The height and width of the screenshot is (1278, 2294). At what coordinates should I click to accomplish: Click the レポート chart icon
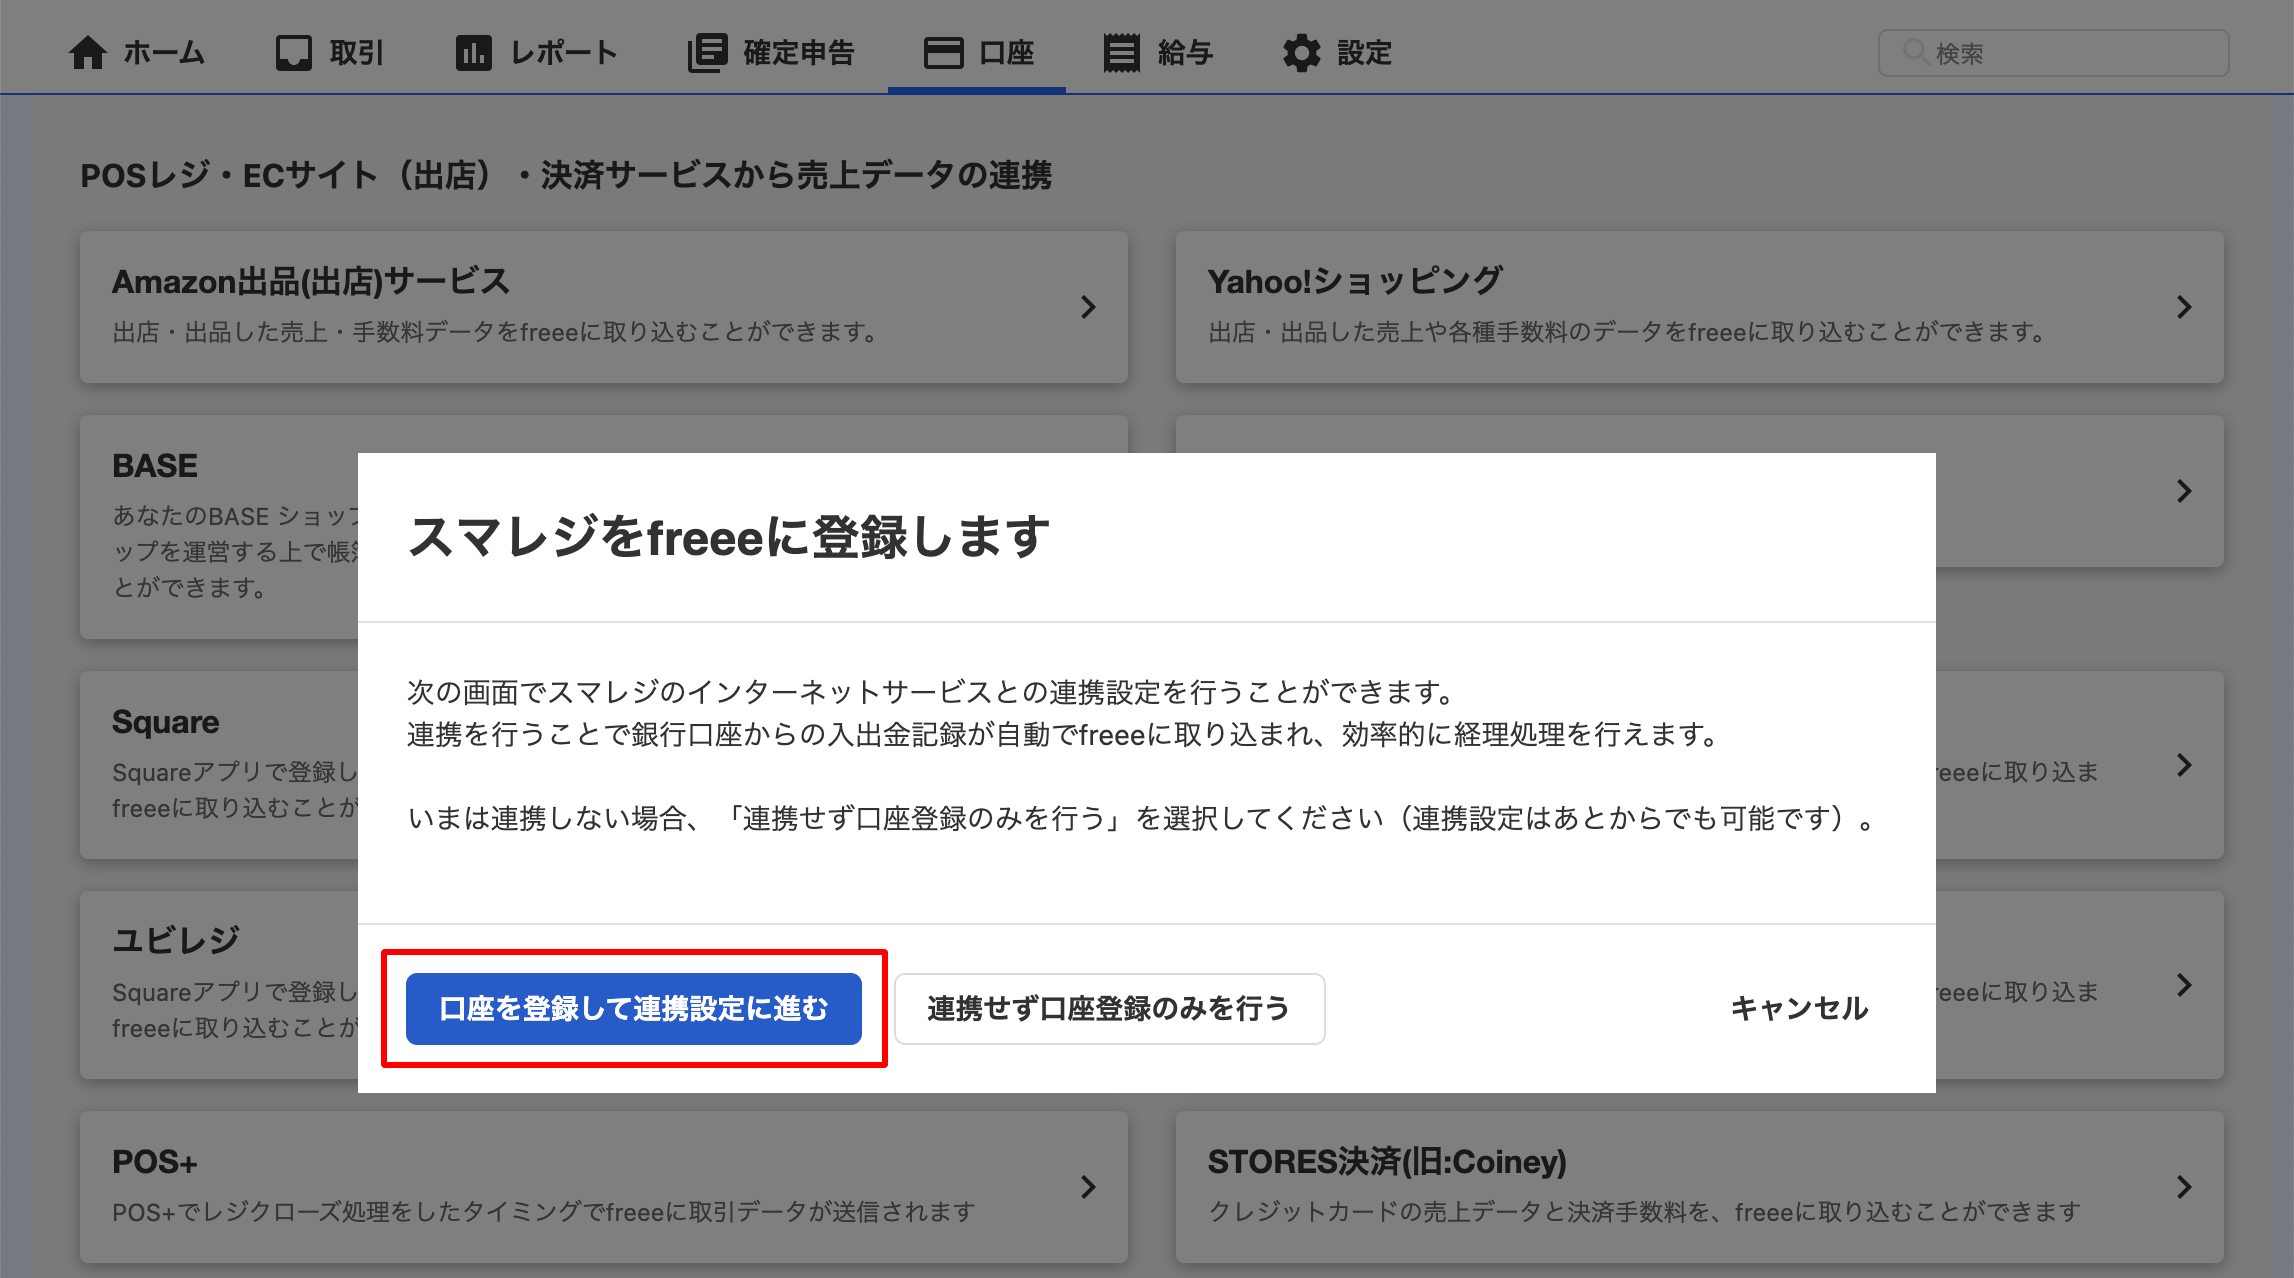[x=473, y=53]
